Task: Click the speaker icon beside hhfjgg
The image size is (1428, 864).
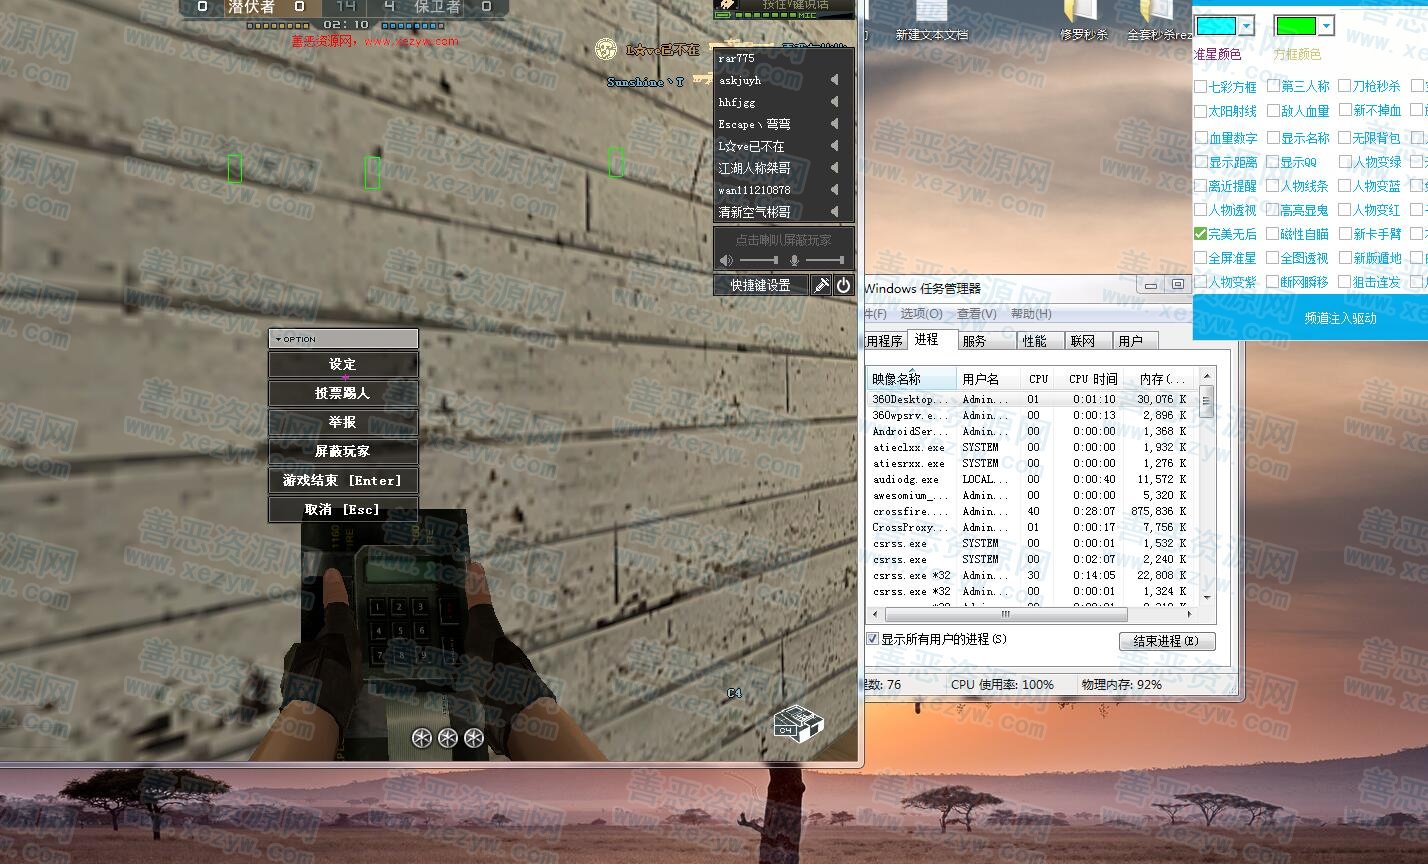Action: point(834,102)
